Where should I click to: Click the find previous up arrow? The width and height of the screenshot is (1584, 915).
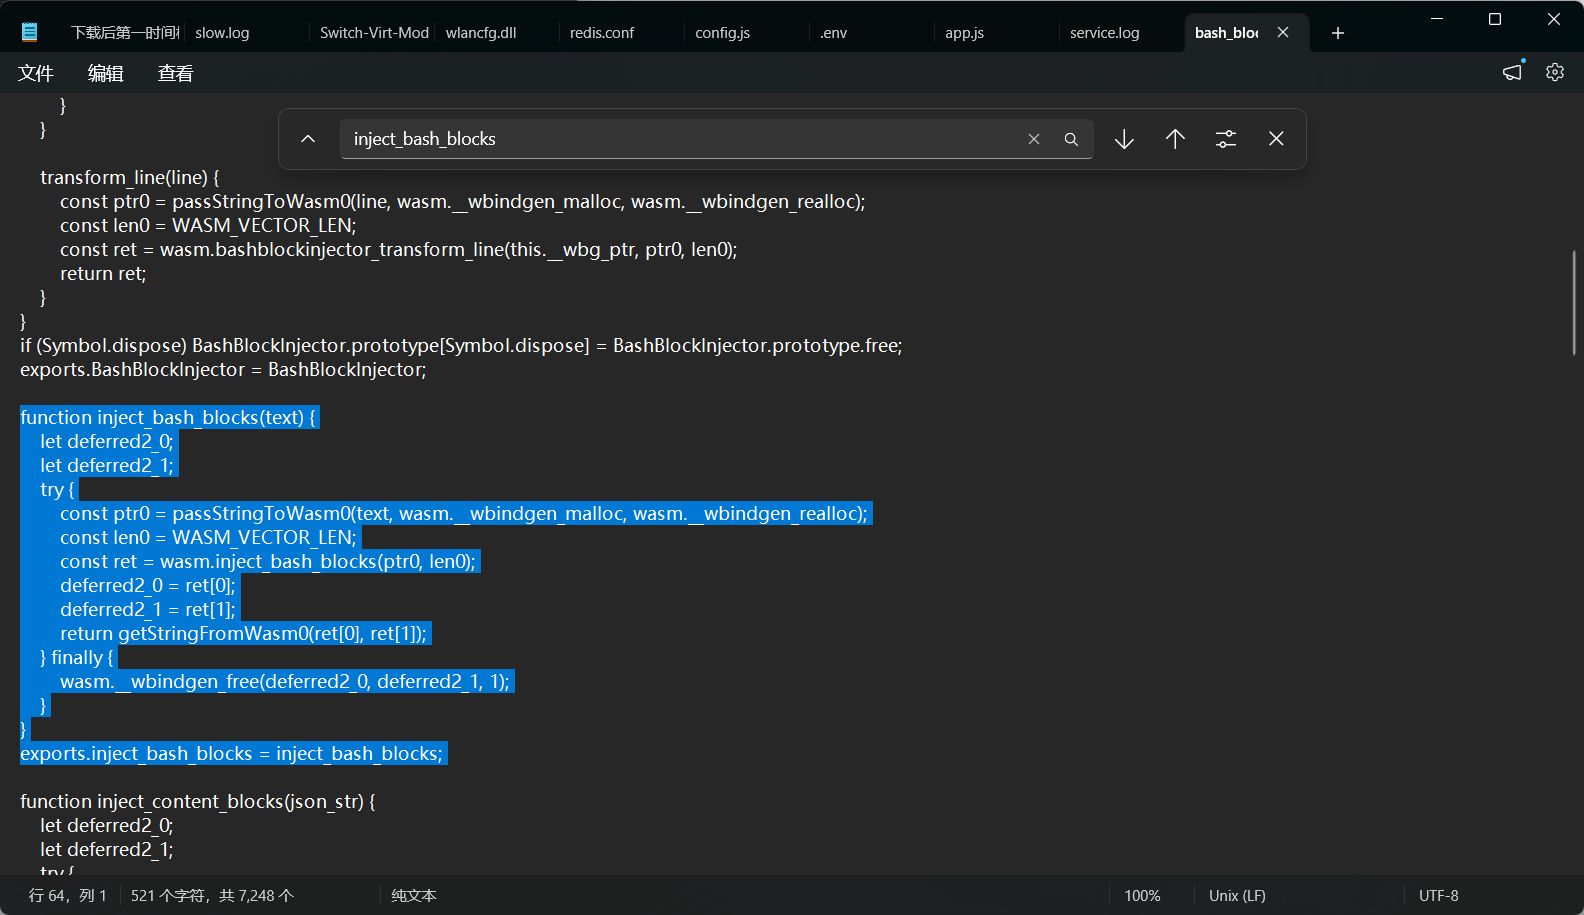pyautogui.click(x=1175, y=139)
